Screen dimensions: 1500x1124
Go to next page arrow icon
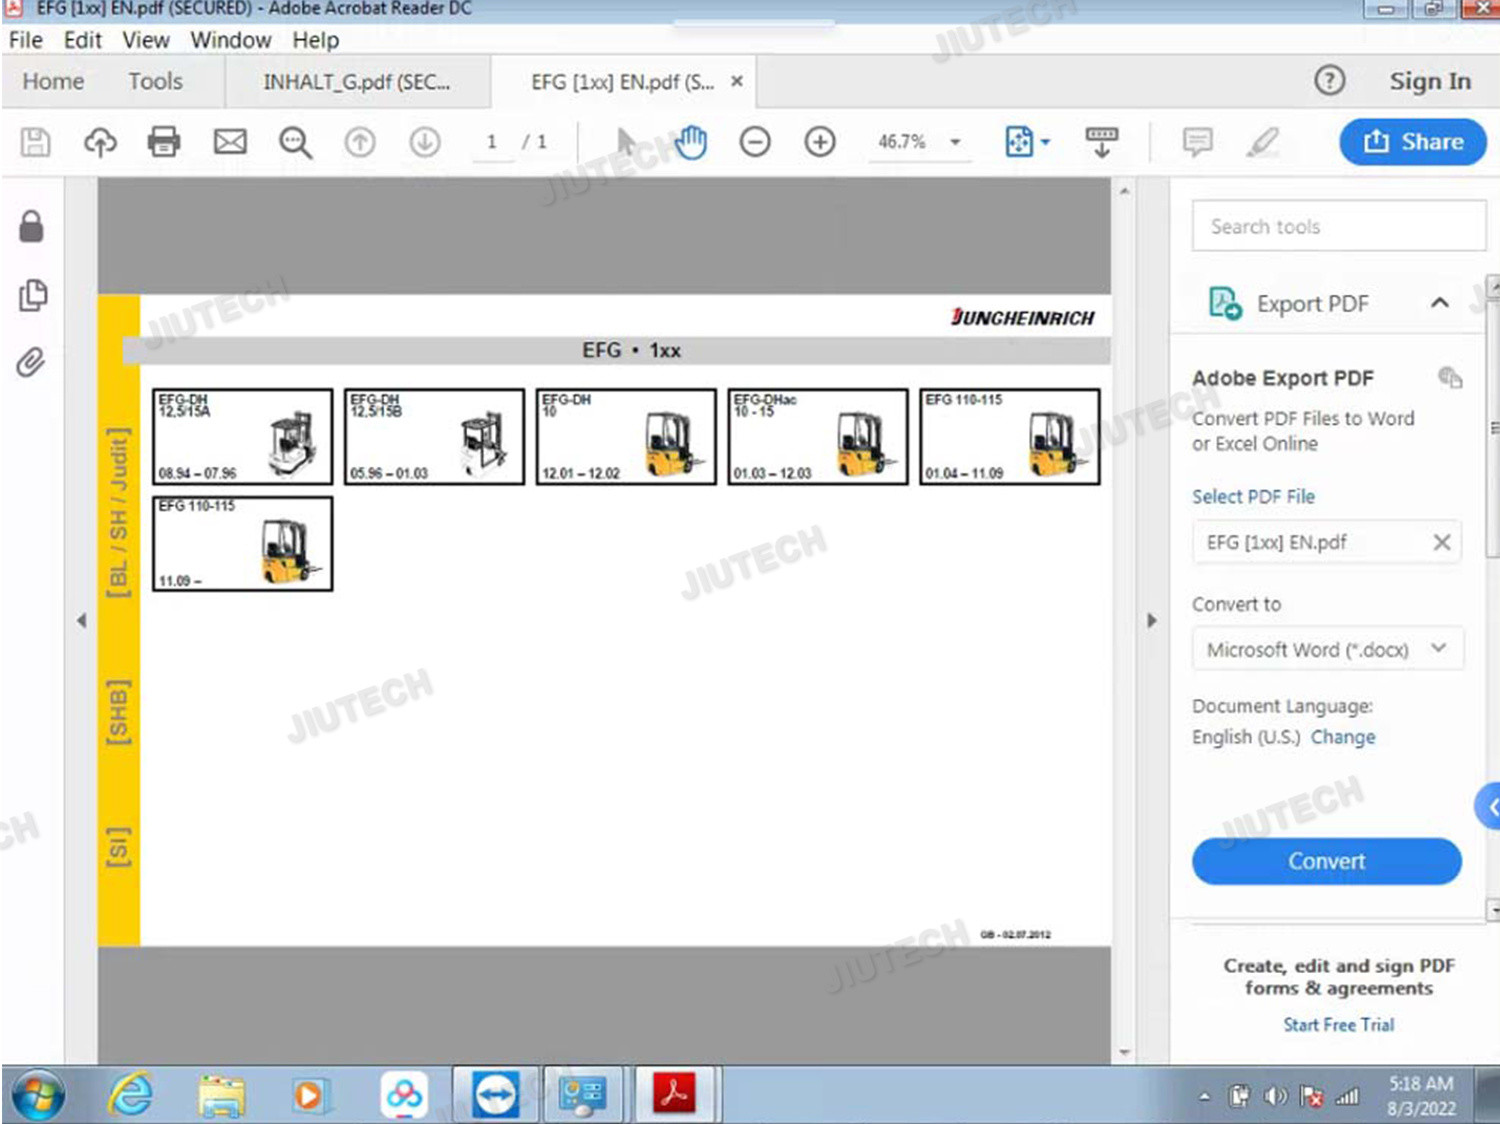[x=425, y=142]
